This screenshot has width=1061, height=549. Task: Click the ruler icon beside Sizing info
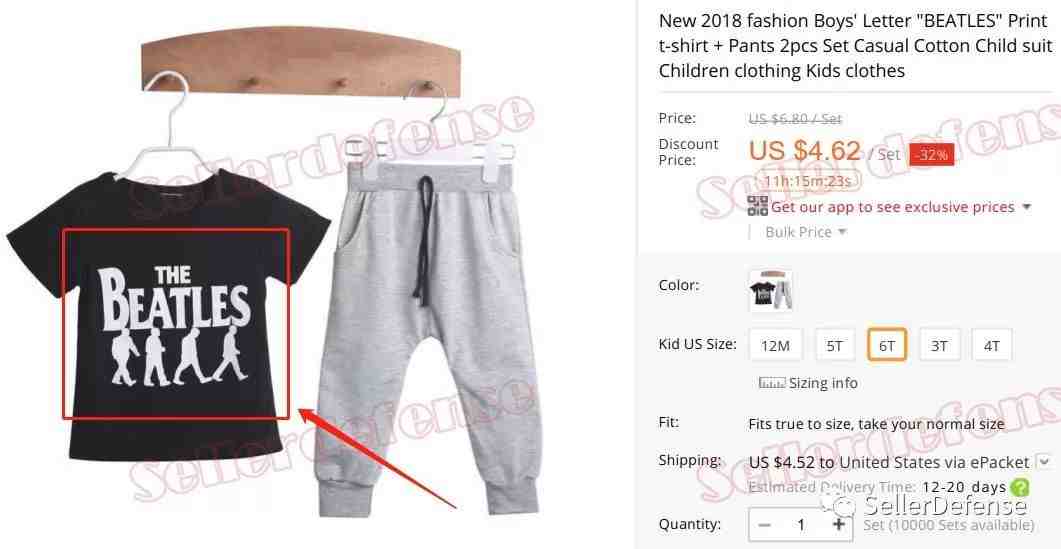[771, 383]
